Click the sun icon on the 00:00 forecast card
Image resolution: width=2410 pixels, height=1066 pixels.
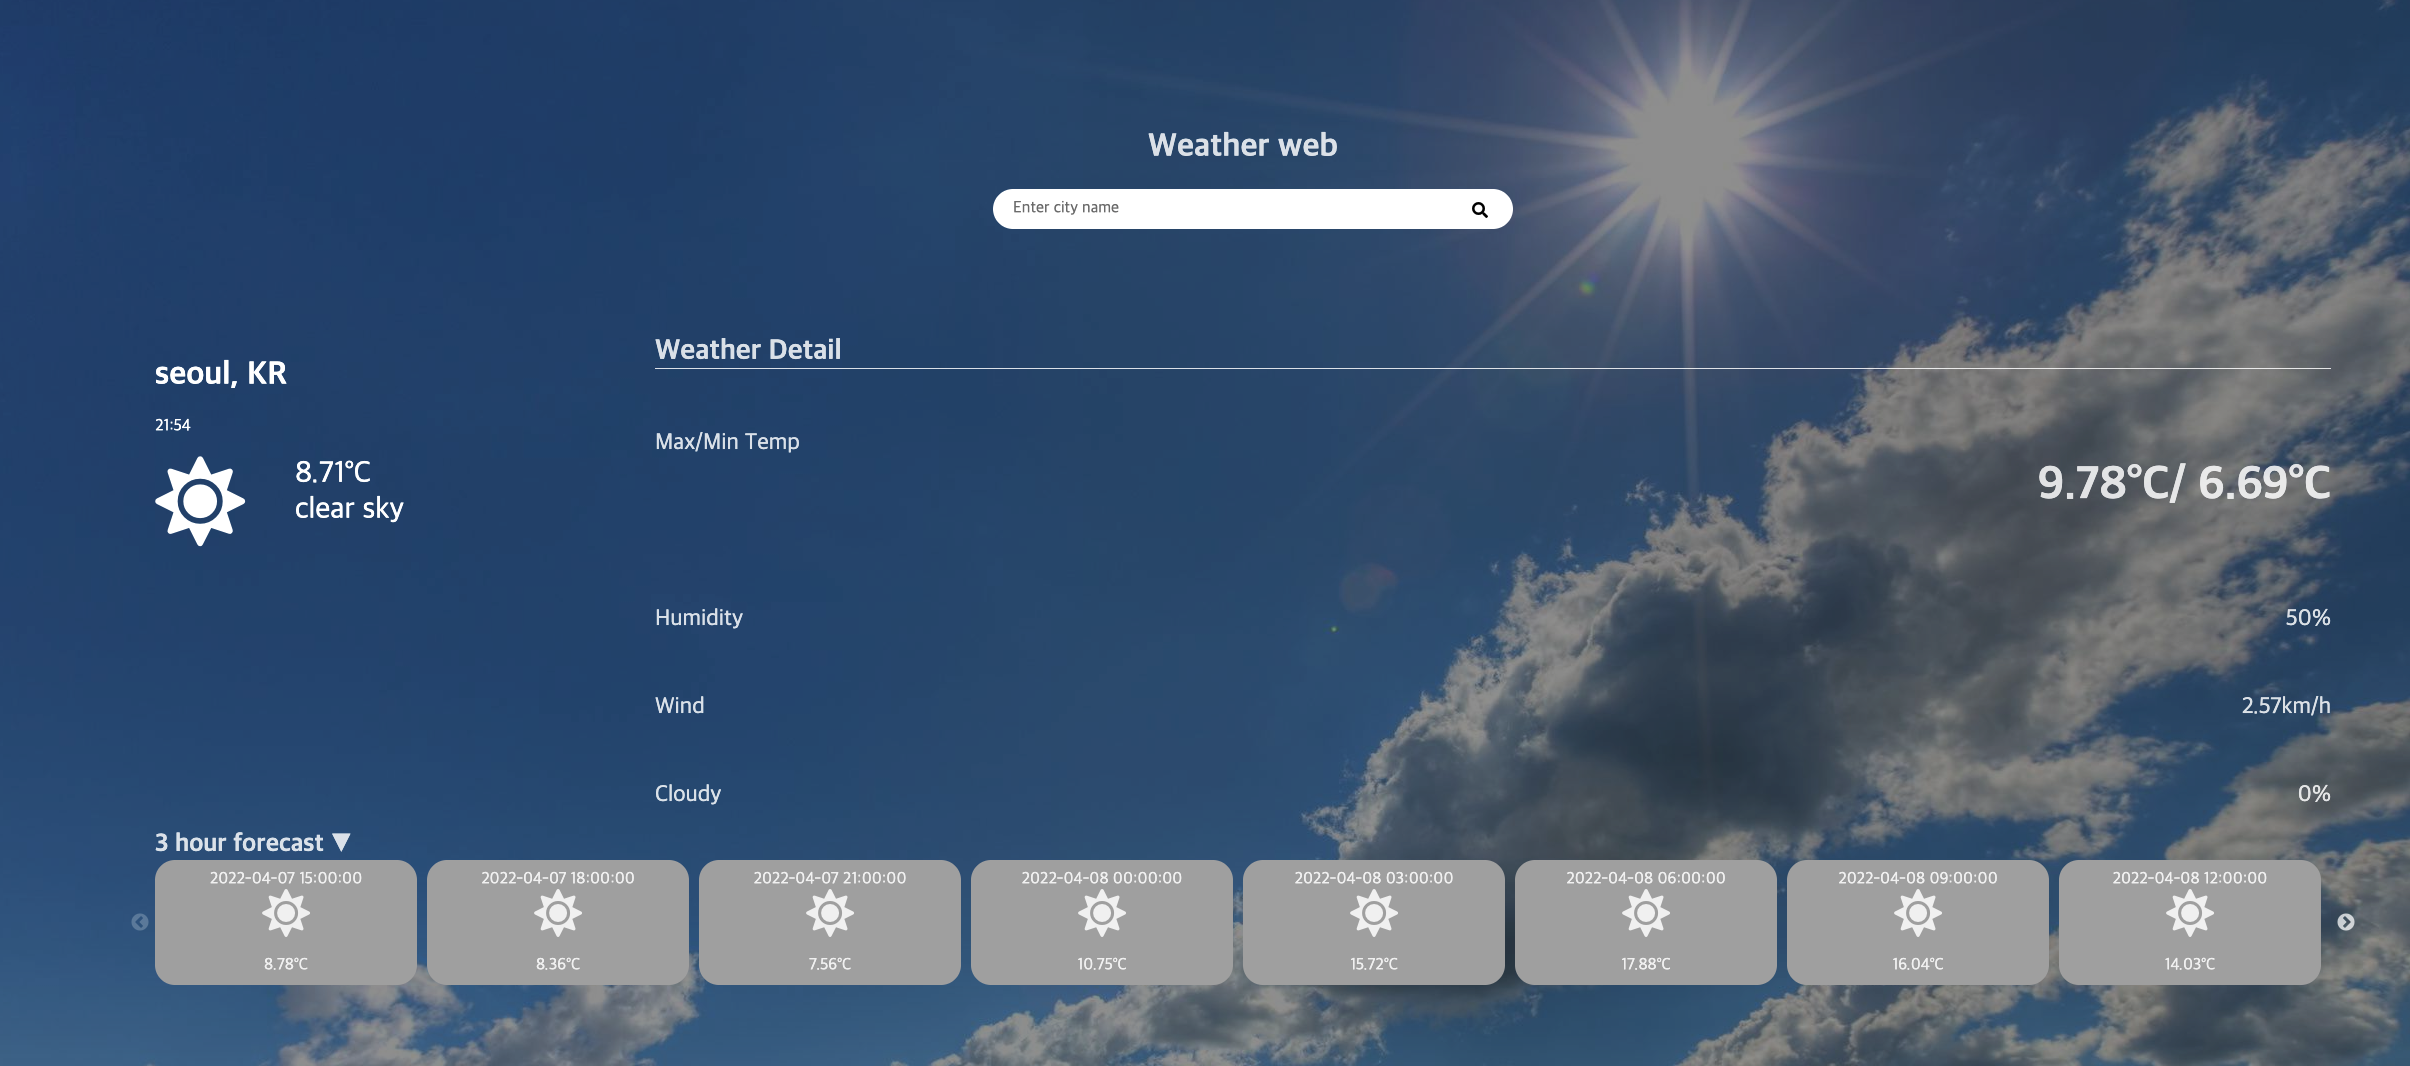click(x=1101, y=912)
